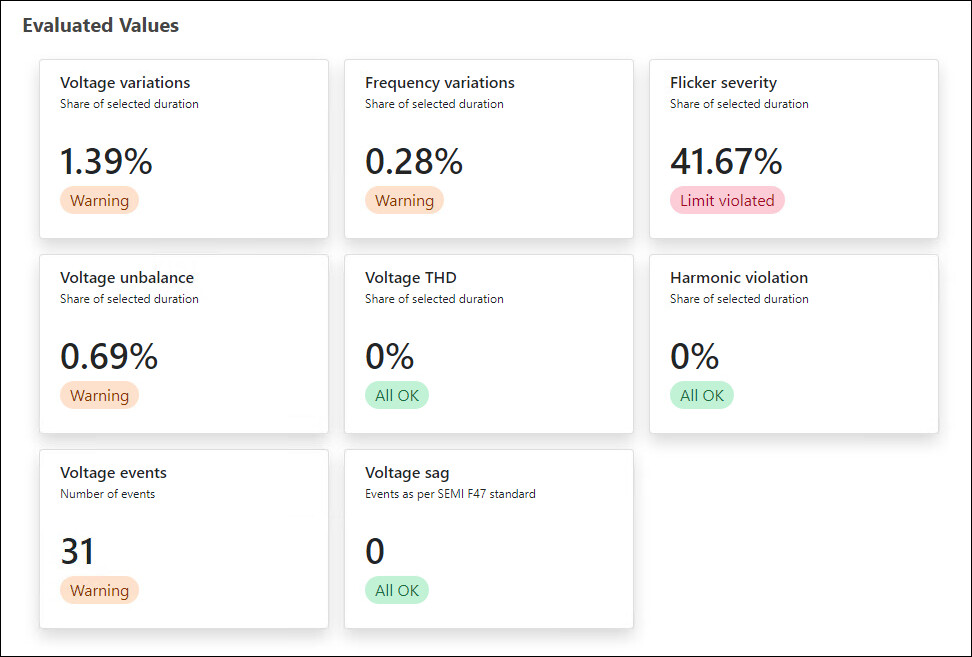Screen dimensions: 972x657
Task: Click the Voltage events count of 31
Action: coord(78,551)
